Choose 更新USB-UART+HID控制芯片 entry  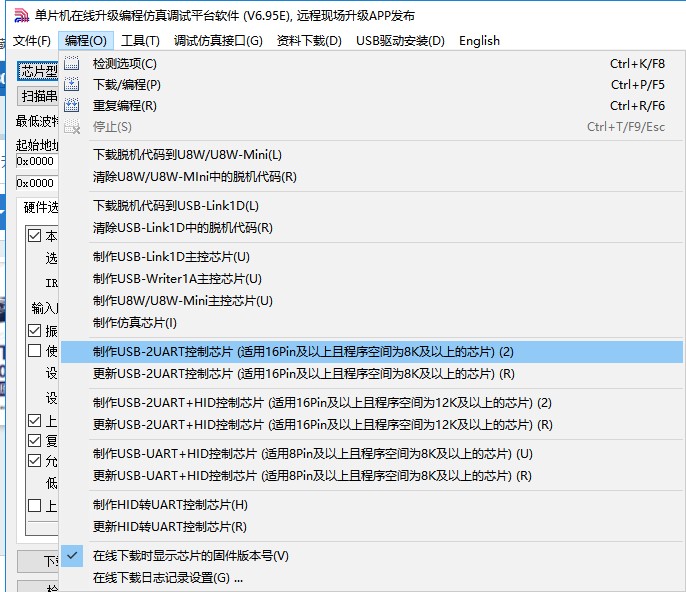pos(372,476)
